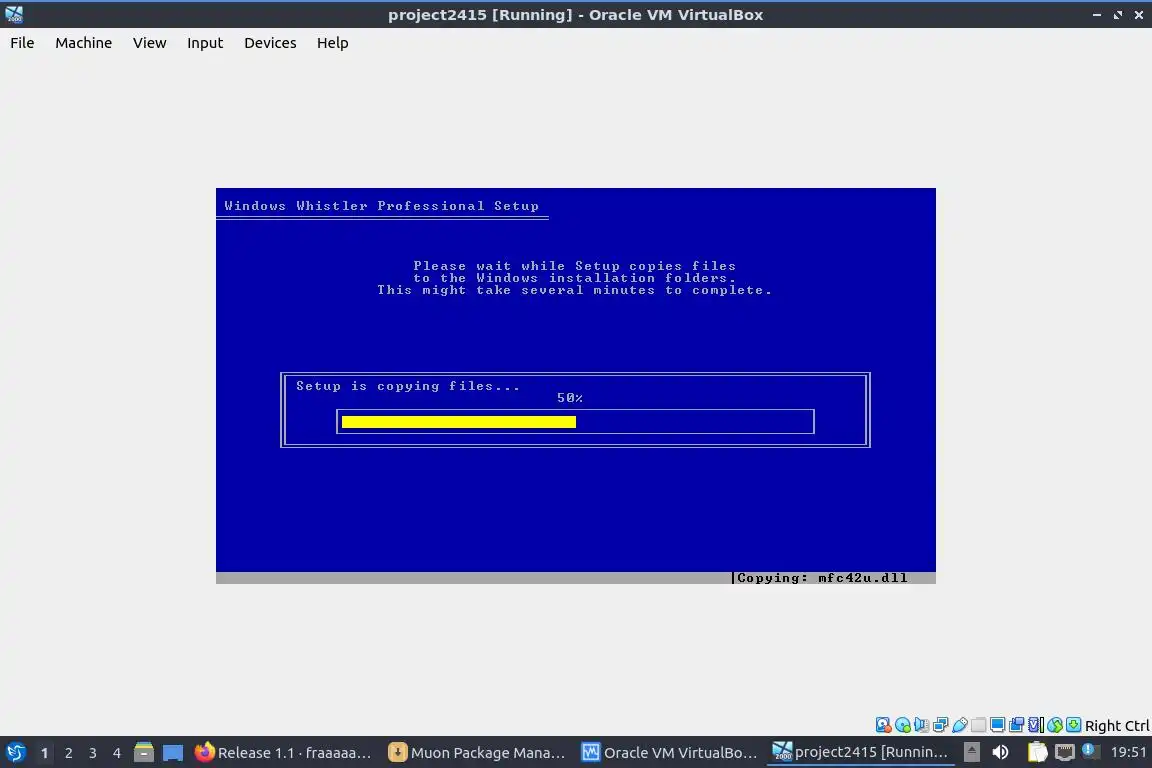This screenshot has height=768, width=1152.
Task: Click the removable media eject tray icon
Action: [971, 752]
